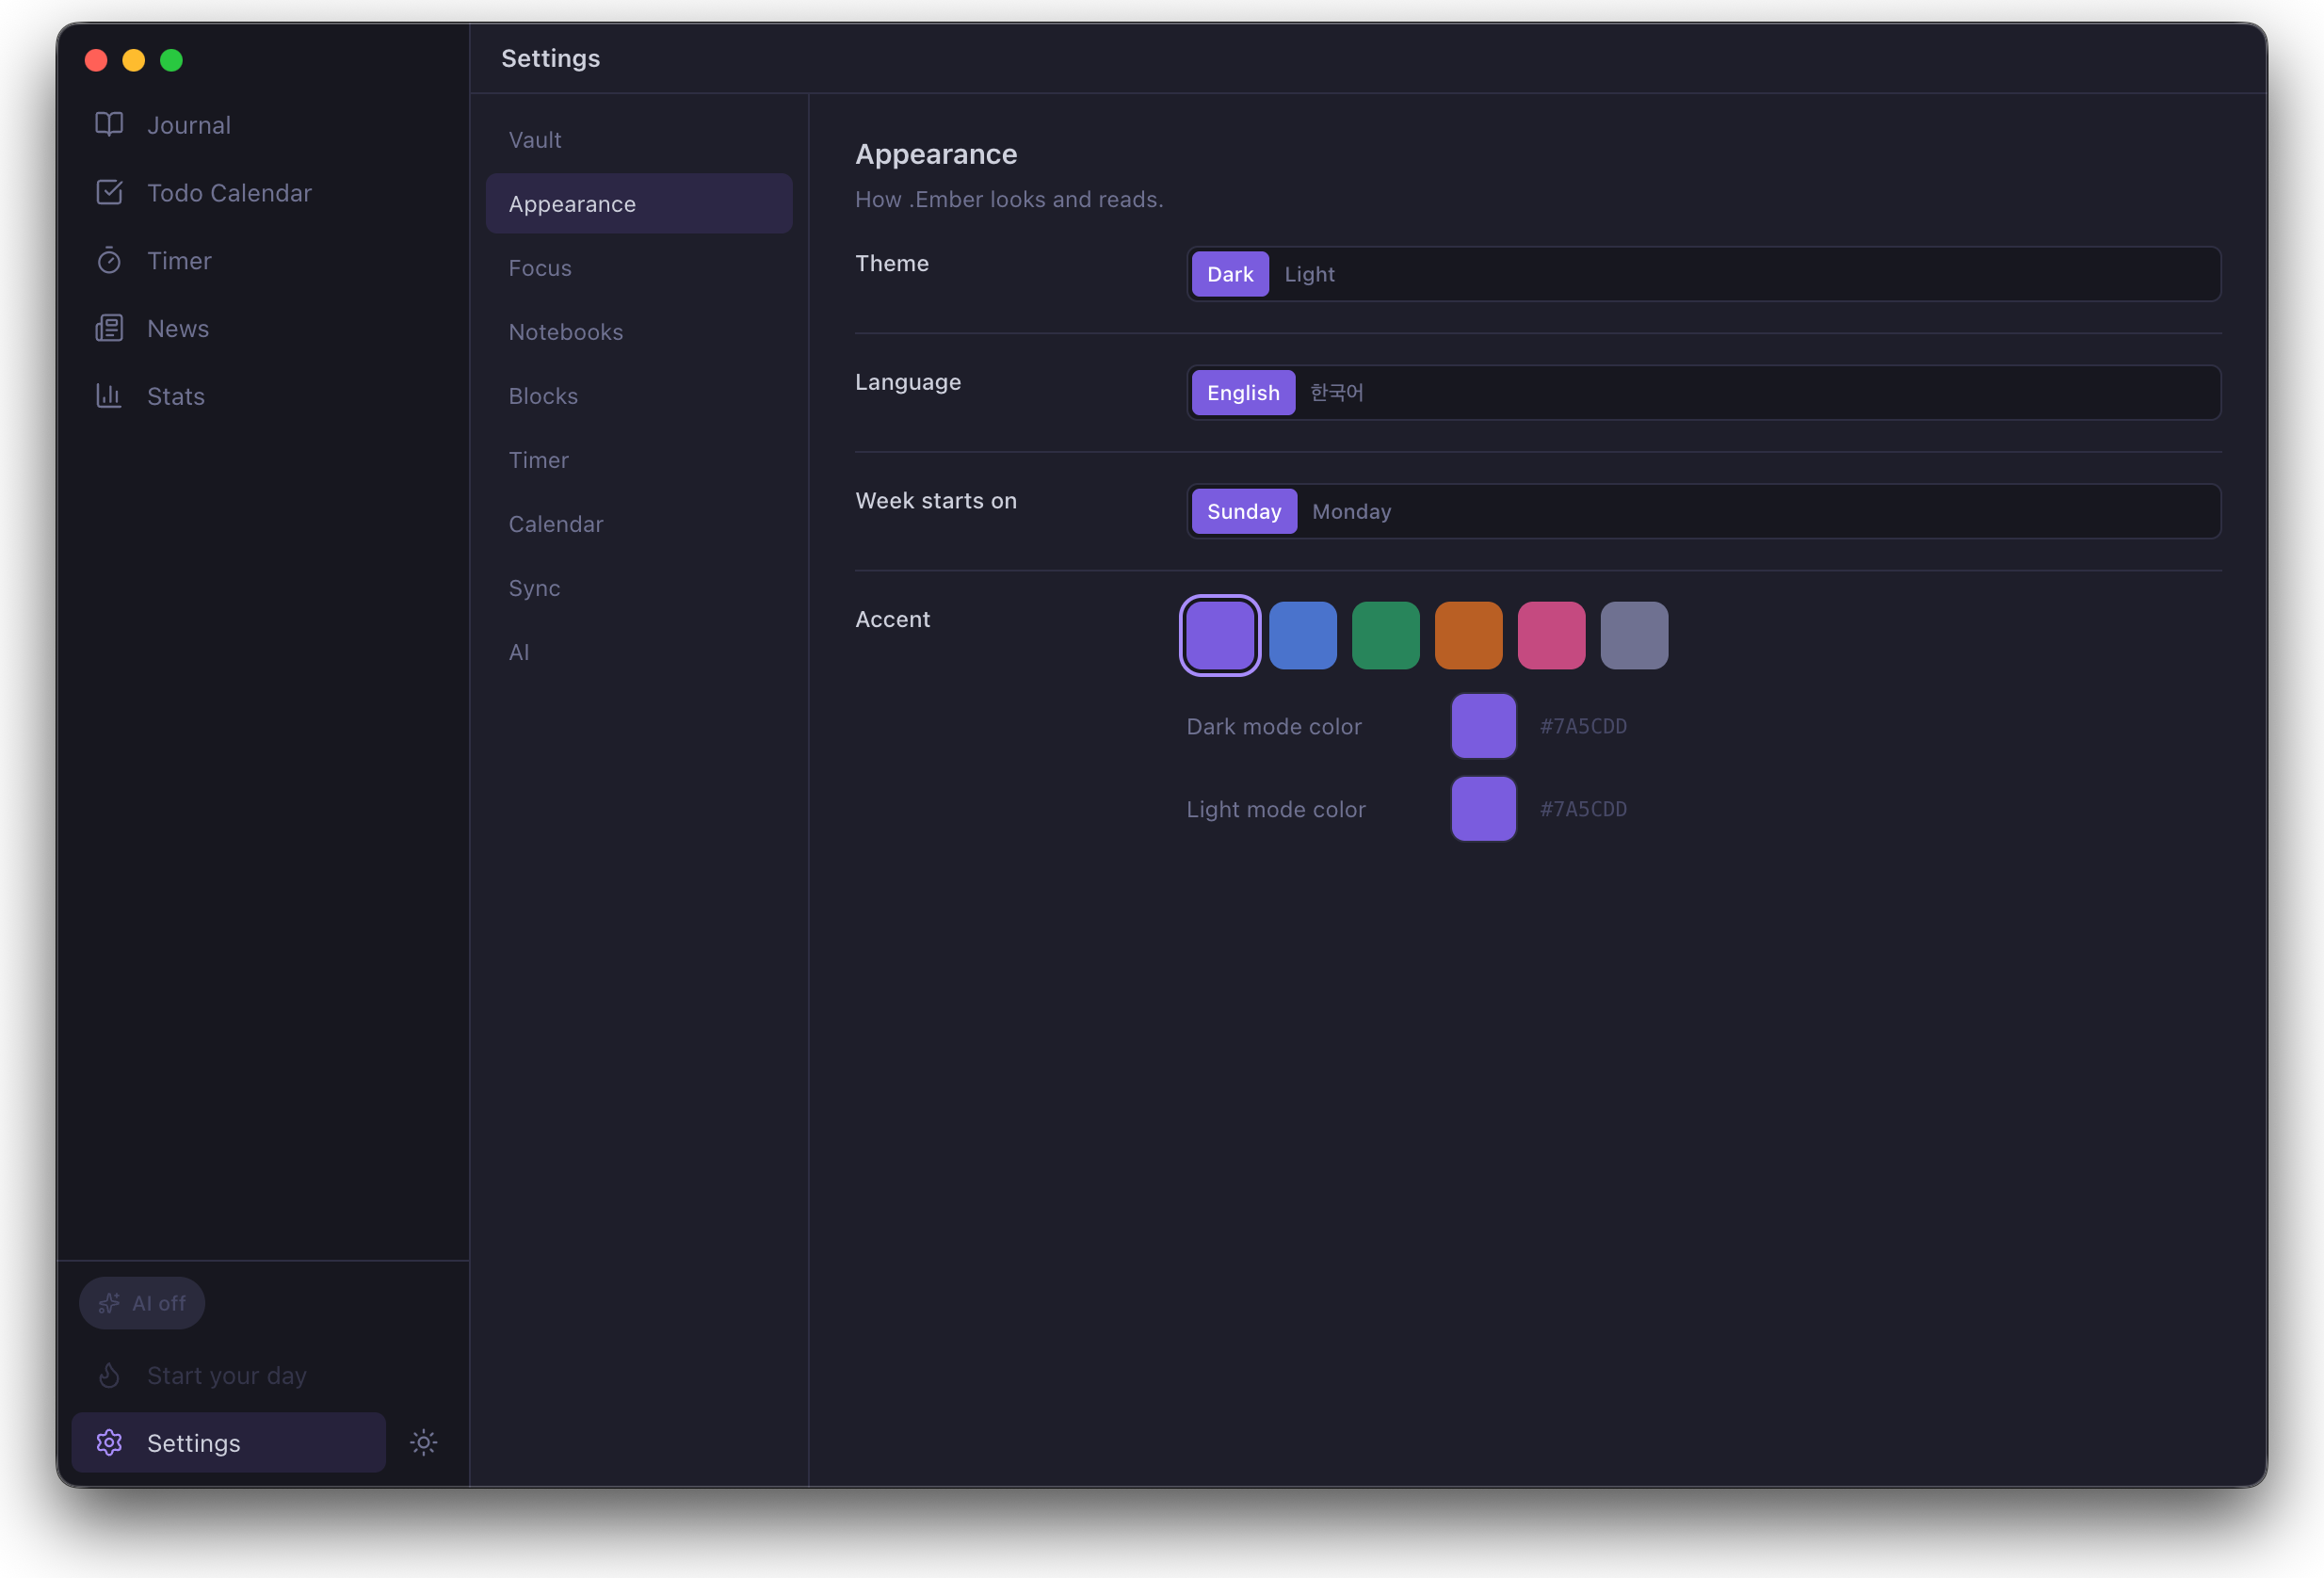Click the Theme label
Screen dimensions: 2324x1578
892,263
